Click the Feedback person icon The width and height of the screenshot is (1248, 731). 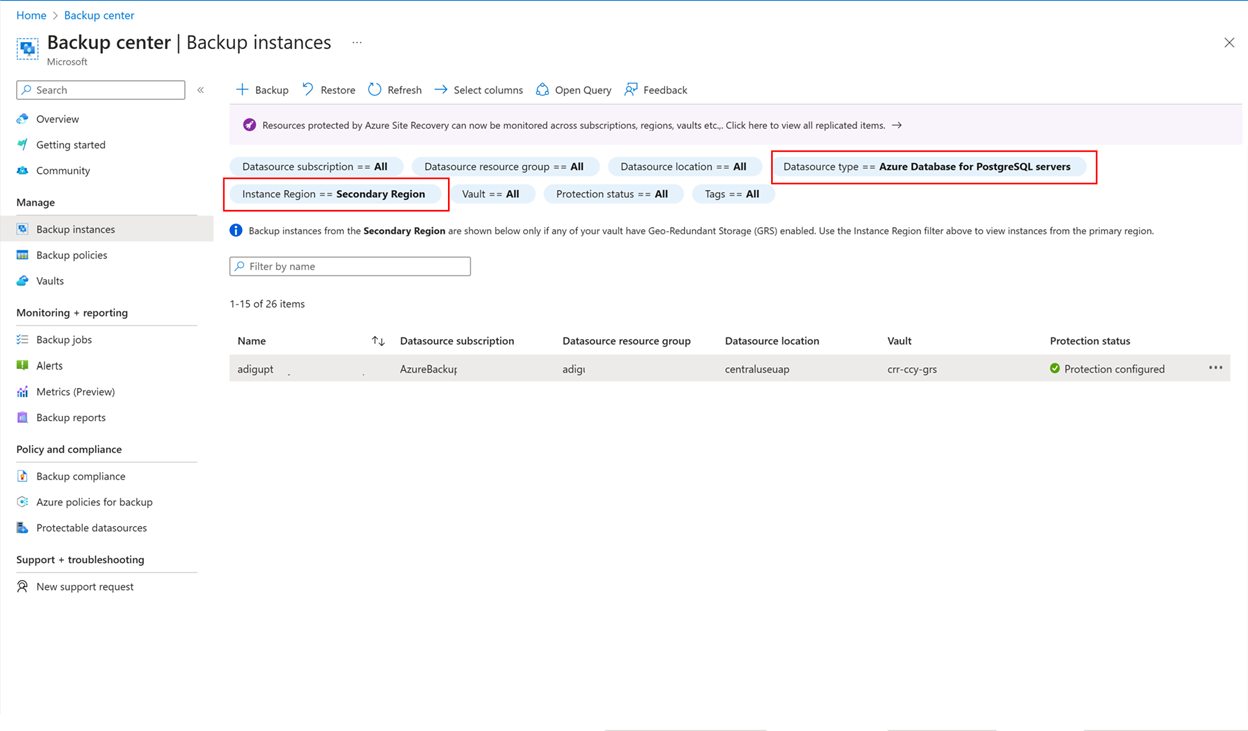[631, 90]
